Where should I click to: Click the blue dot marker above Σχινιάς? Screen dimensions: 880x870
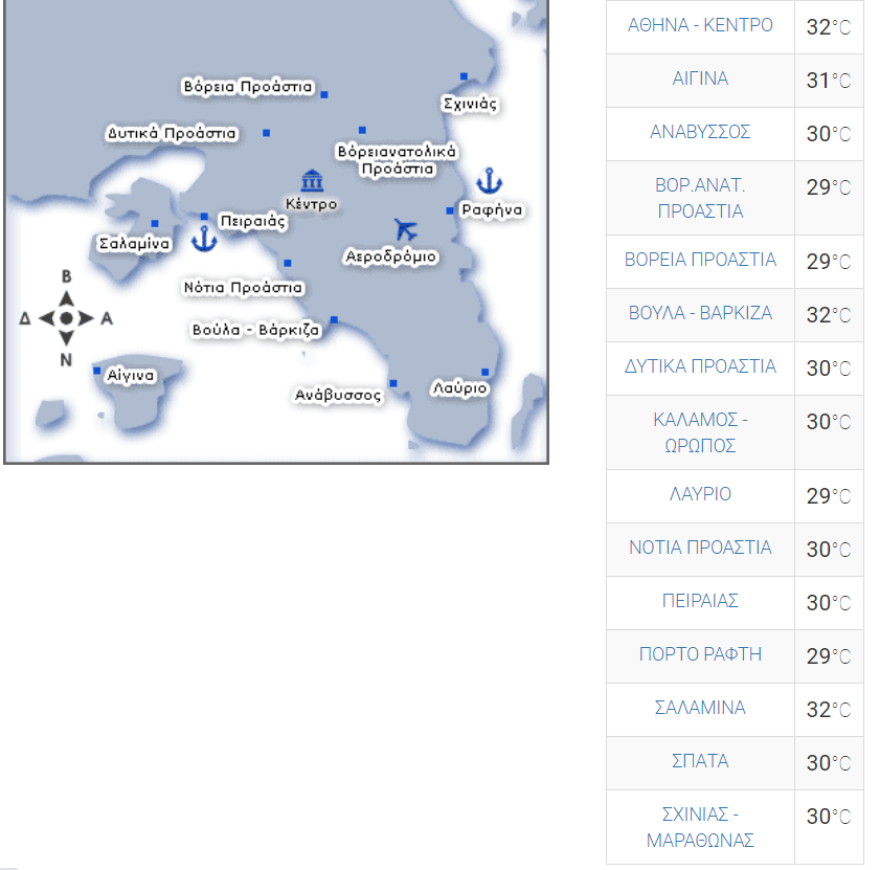464,76
